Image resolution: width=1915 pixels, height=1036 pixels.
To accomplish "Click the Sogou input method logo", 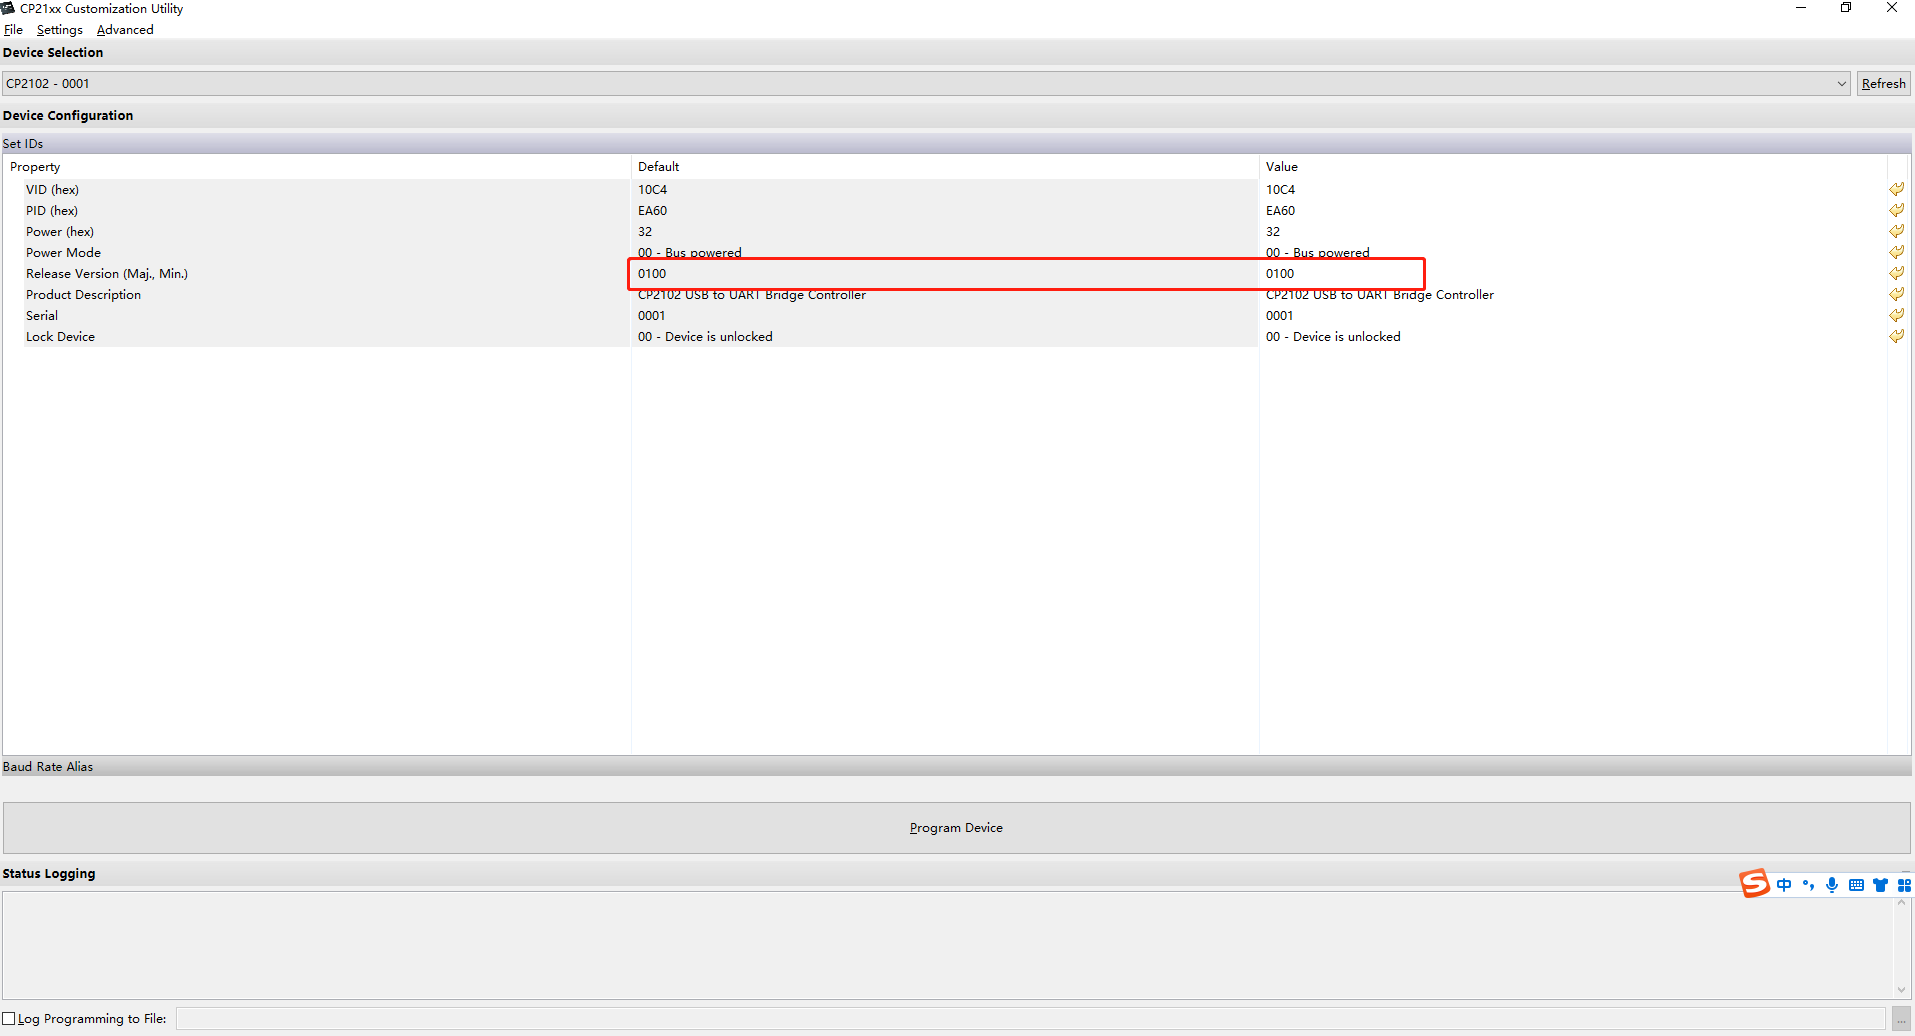I will tap(1754, 884).
